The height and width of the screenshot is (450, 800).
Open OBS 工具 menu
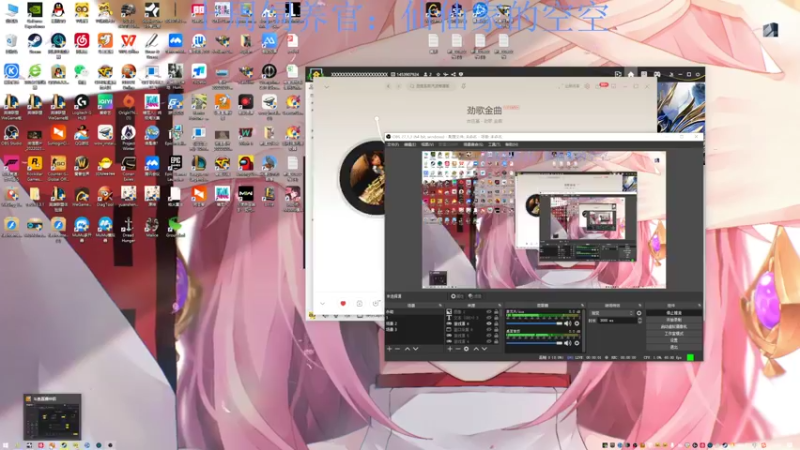(494, 145)
